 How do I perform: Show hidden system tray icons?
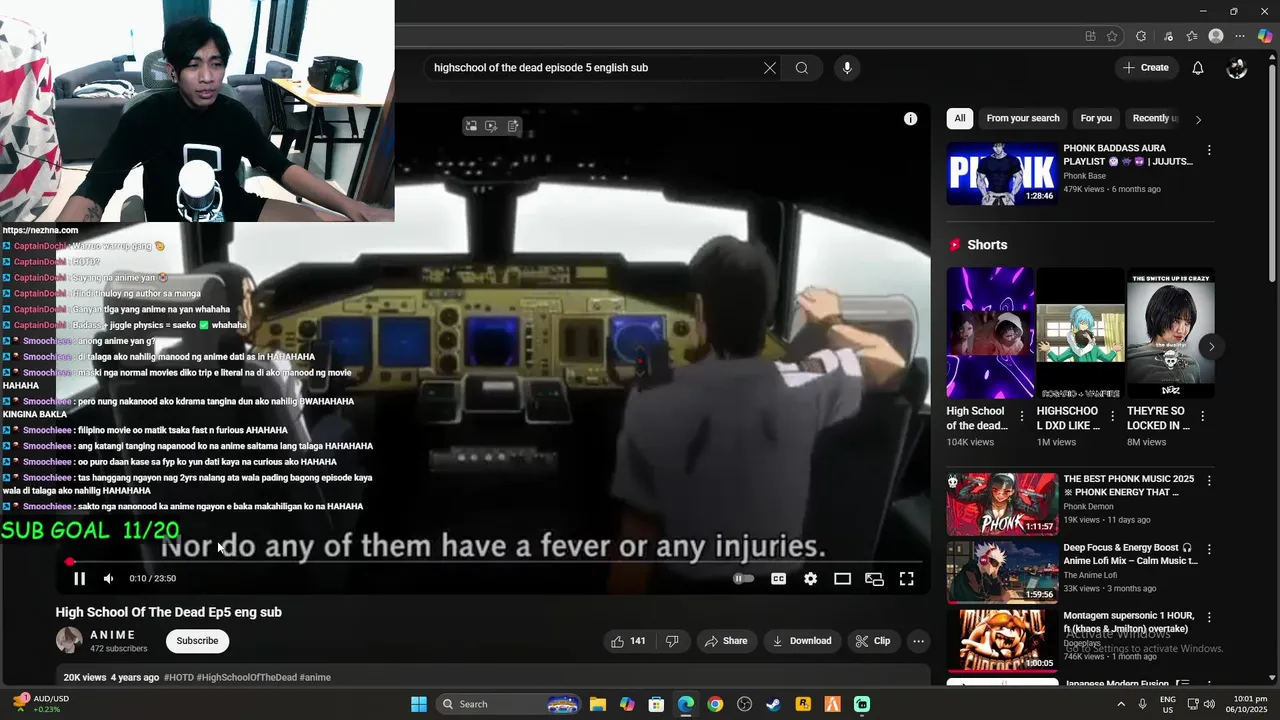pyautogui.click(x=1119, y=704)
